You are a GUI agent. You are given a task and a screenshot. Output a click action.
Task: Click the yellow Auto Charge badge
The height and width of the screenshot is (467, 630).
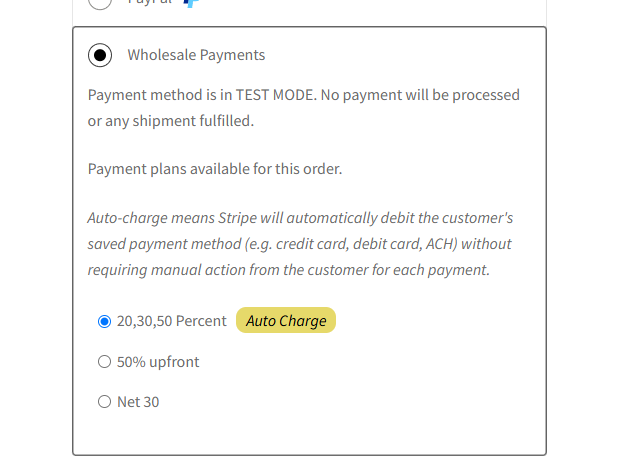point(286,320)
